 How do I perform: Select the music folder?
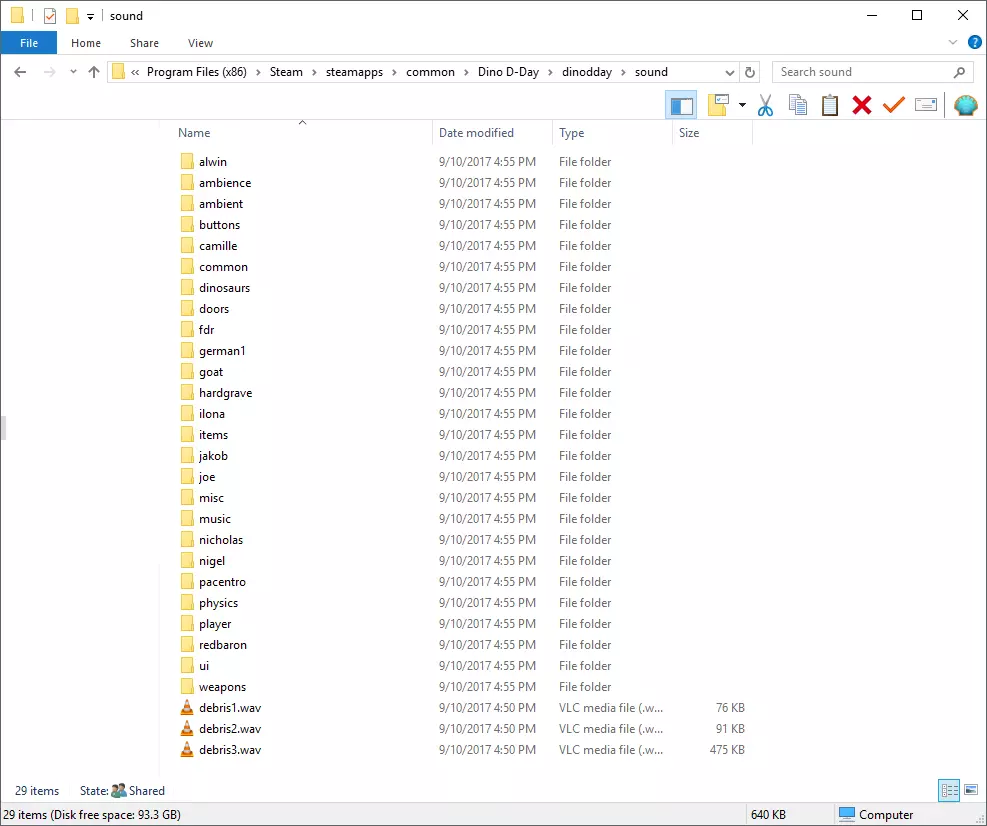215,519
